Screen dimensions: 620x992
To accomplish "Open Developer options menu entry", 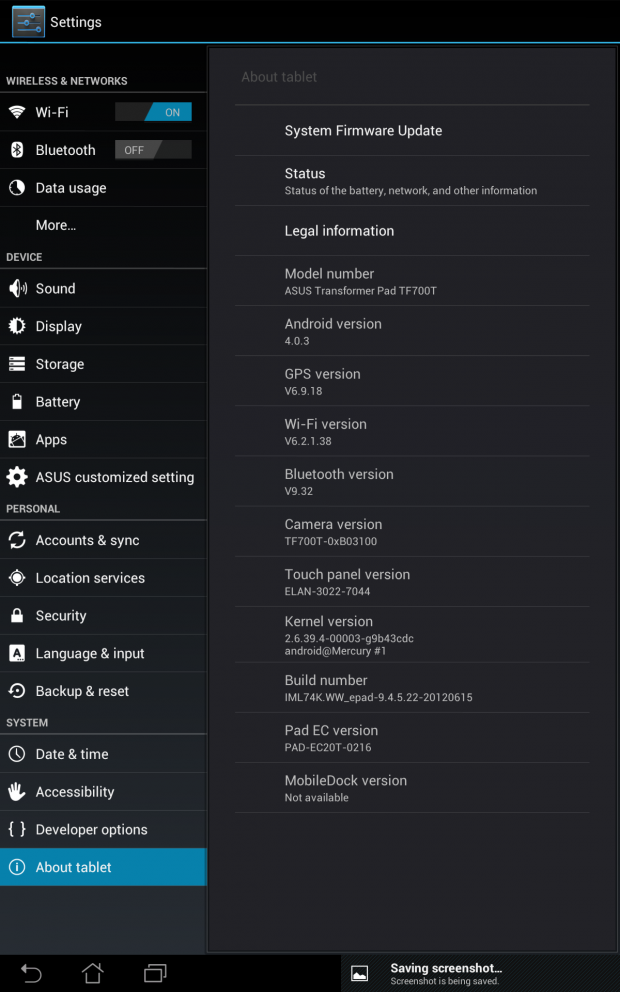I will [x=91, y=830].
